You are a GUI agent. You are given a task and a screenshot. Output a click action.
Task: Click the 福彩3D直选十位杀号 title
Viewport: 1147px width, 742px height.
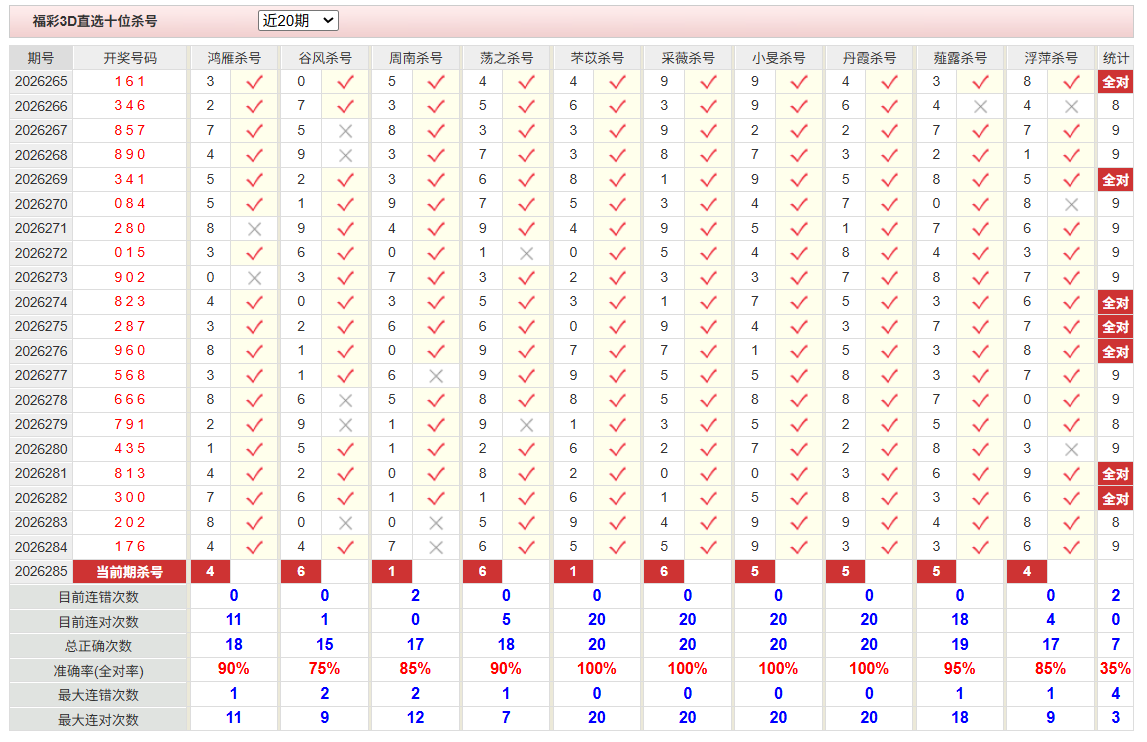click(x=95, y=21)
